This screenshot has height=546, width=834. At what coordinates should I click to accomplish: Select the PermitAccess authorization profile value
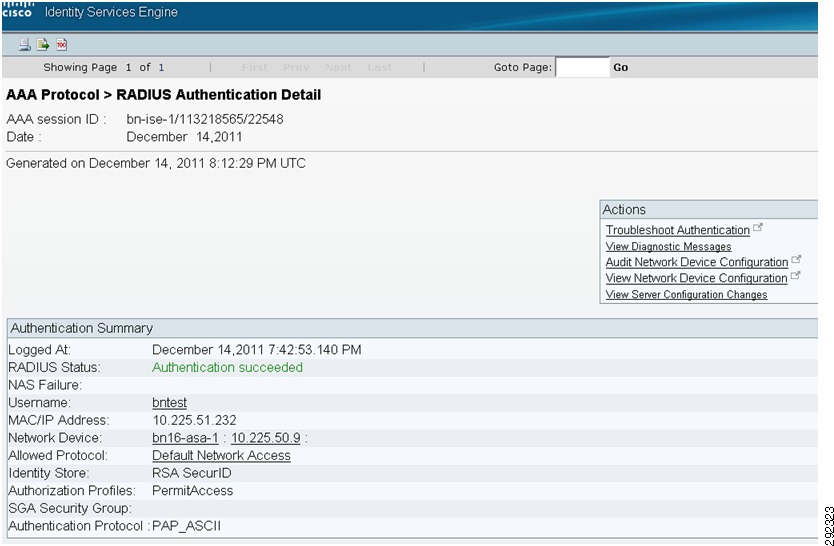pos(193,491)
